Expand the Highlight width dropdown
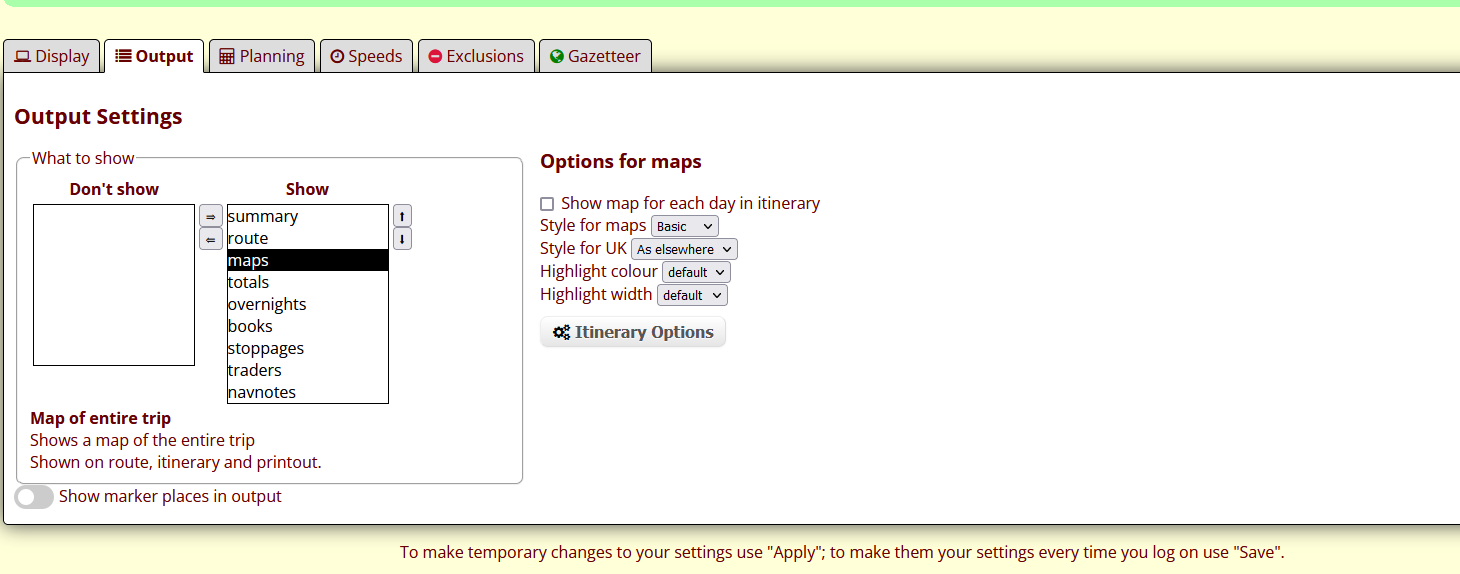This screenshot has width=1460, height=574. click(692, 295)
